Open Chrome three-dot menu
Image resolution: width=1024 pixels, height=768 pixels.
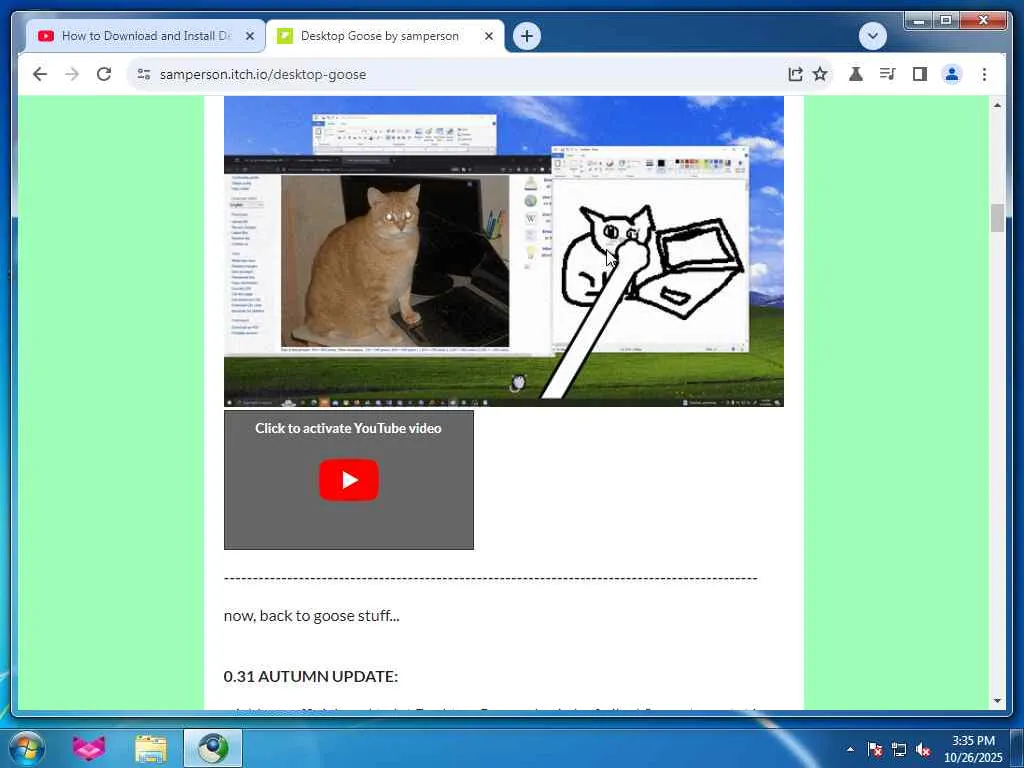pos(984,74)
